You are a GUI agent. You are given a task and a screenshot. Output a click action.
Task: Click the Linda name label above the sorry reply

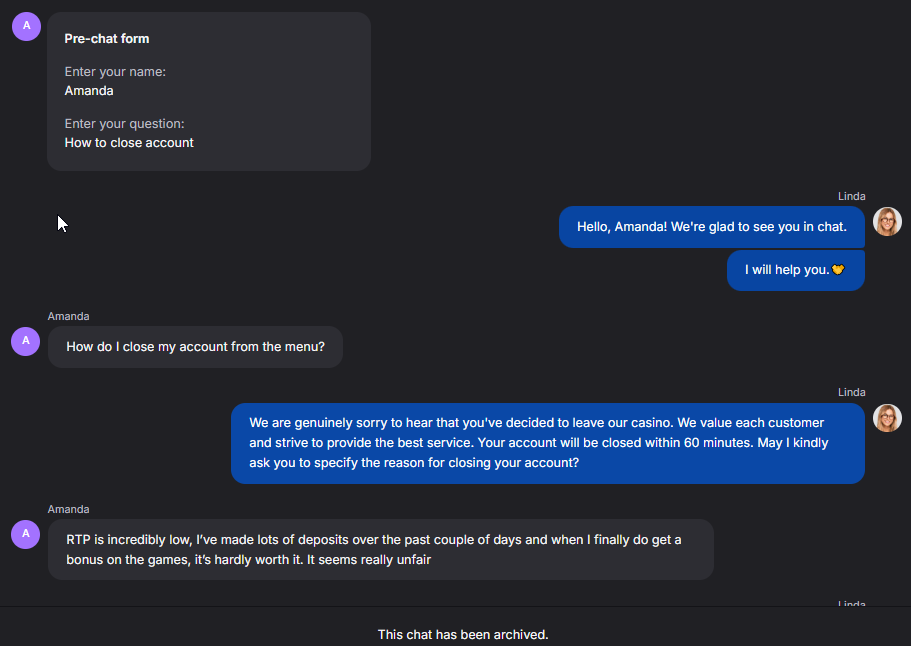click(x=851, y=392)
